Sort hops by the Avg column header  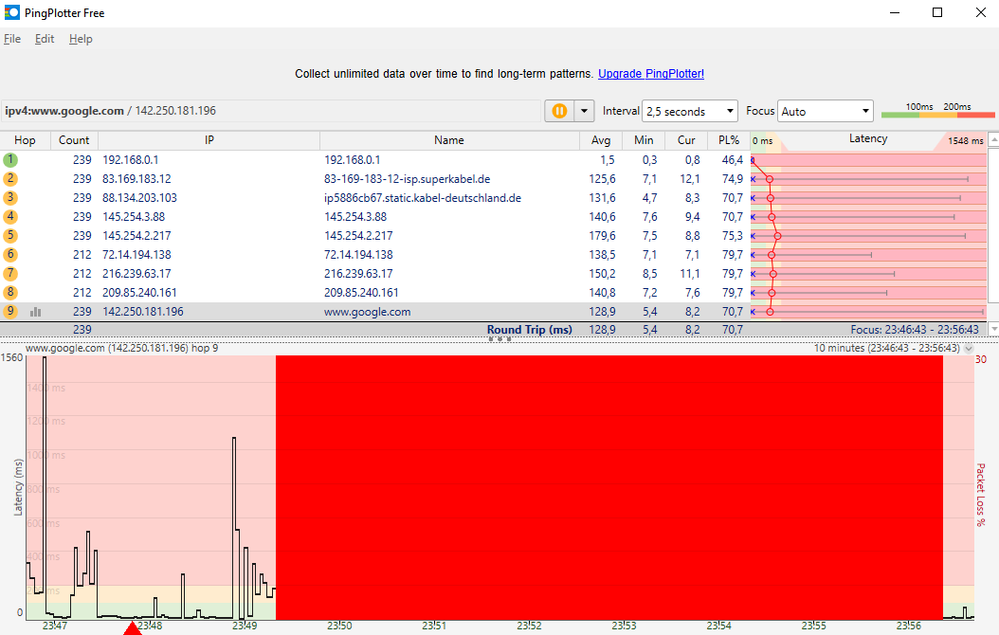[601, 140]
